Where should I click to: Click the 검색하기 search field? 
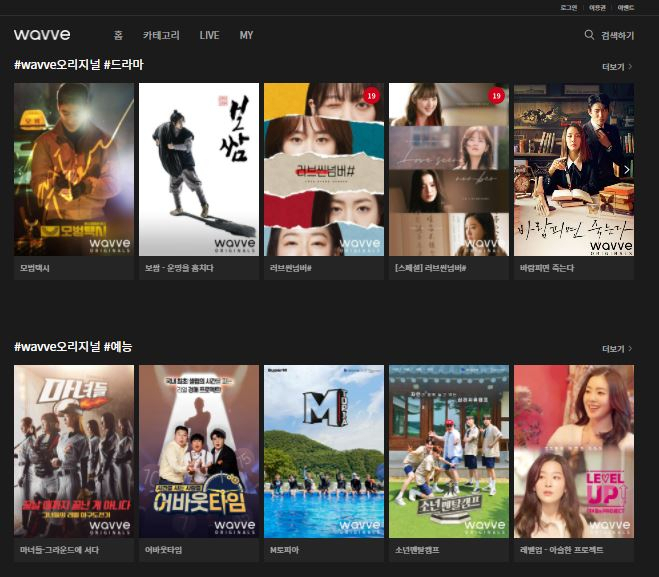tap(617, 35)
